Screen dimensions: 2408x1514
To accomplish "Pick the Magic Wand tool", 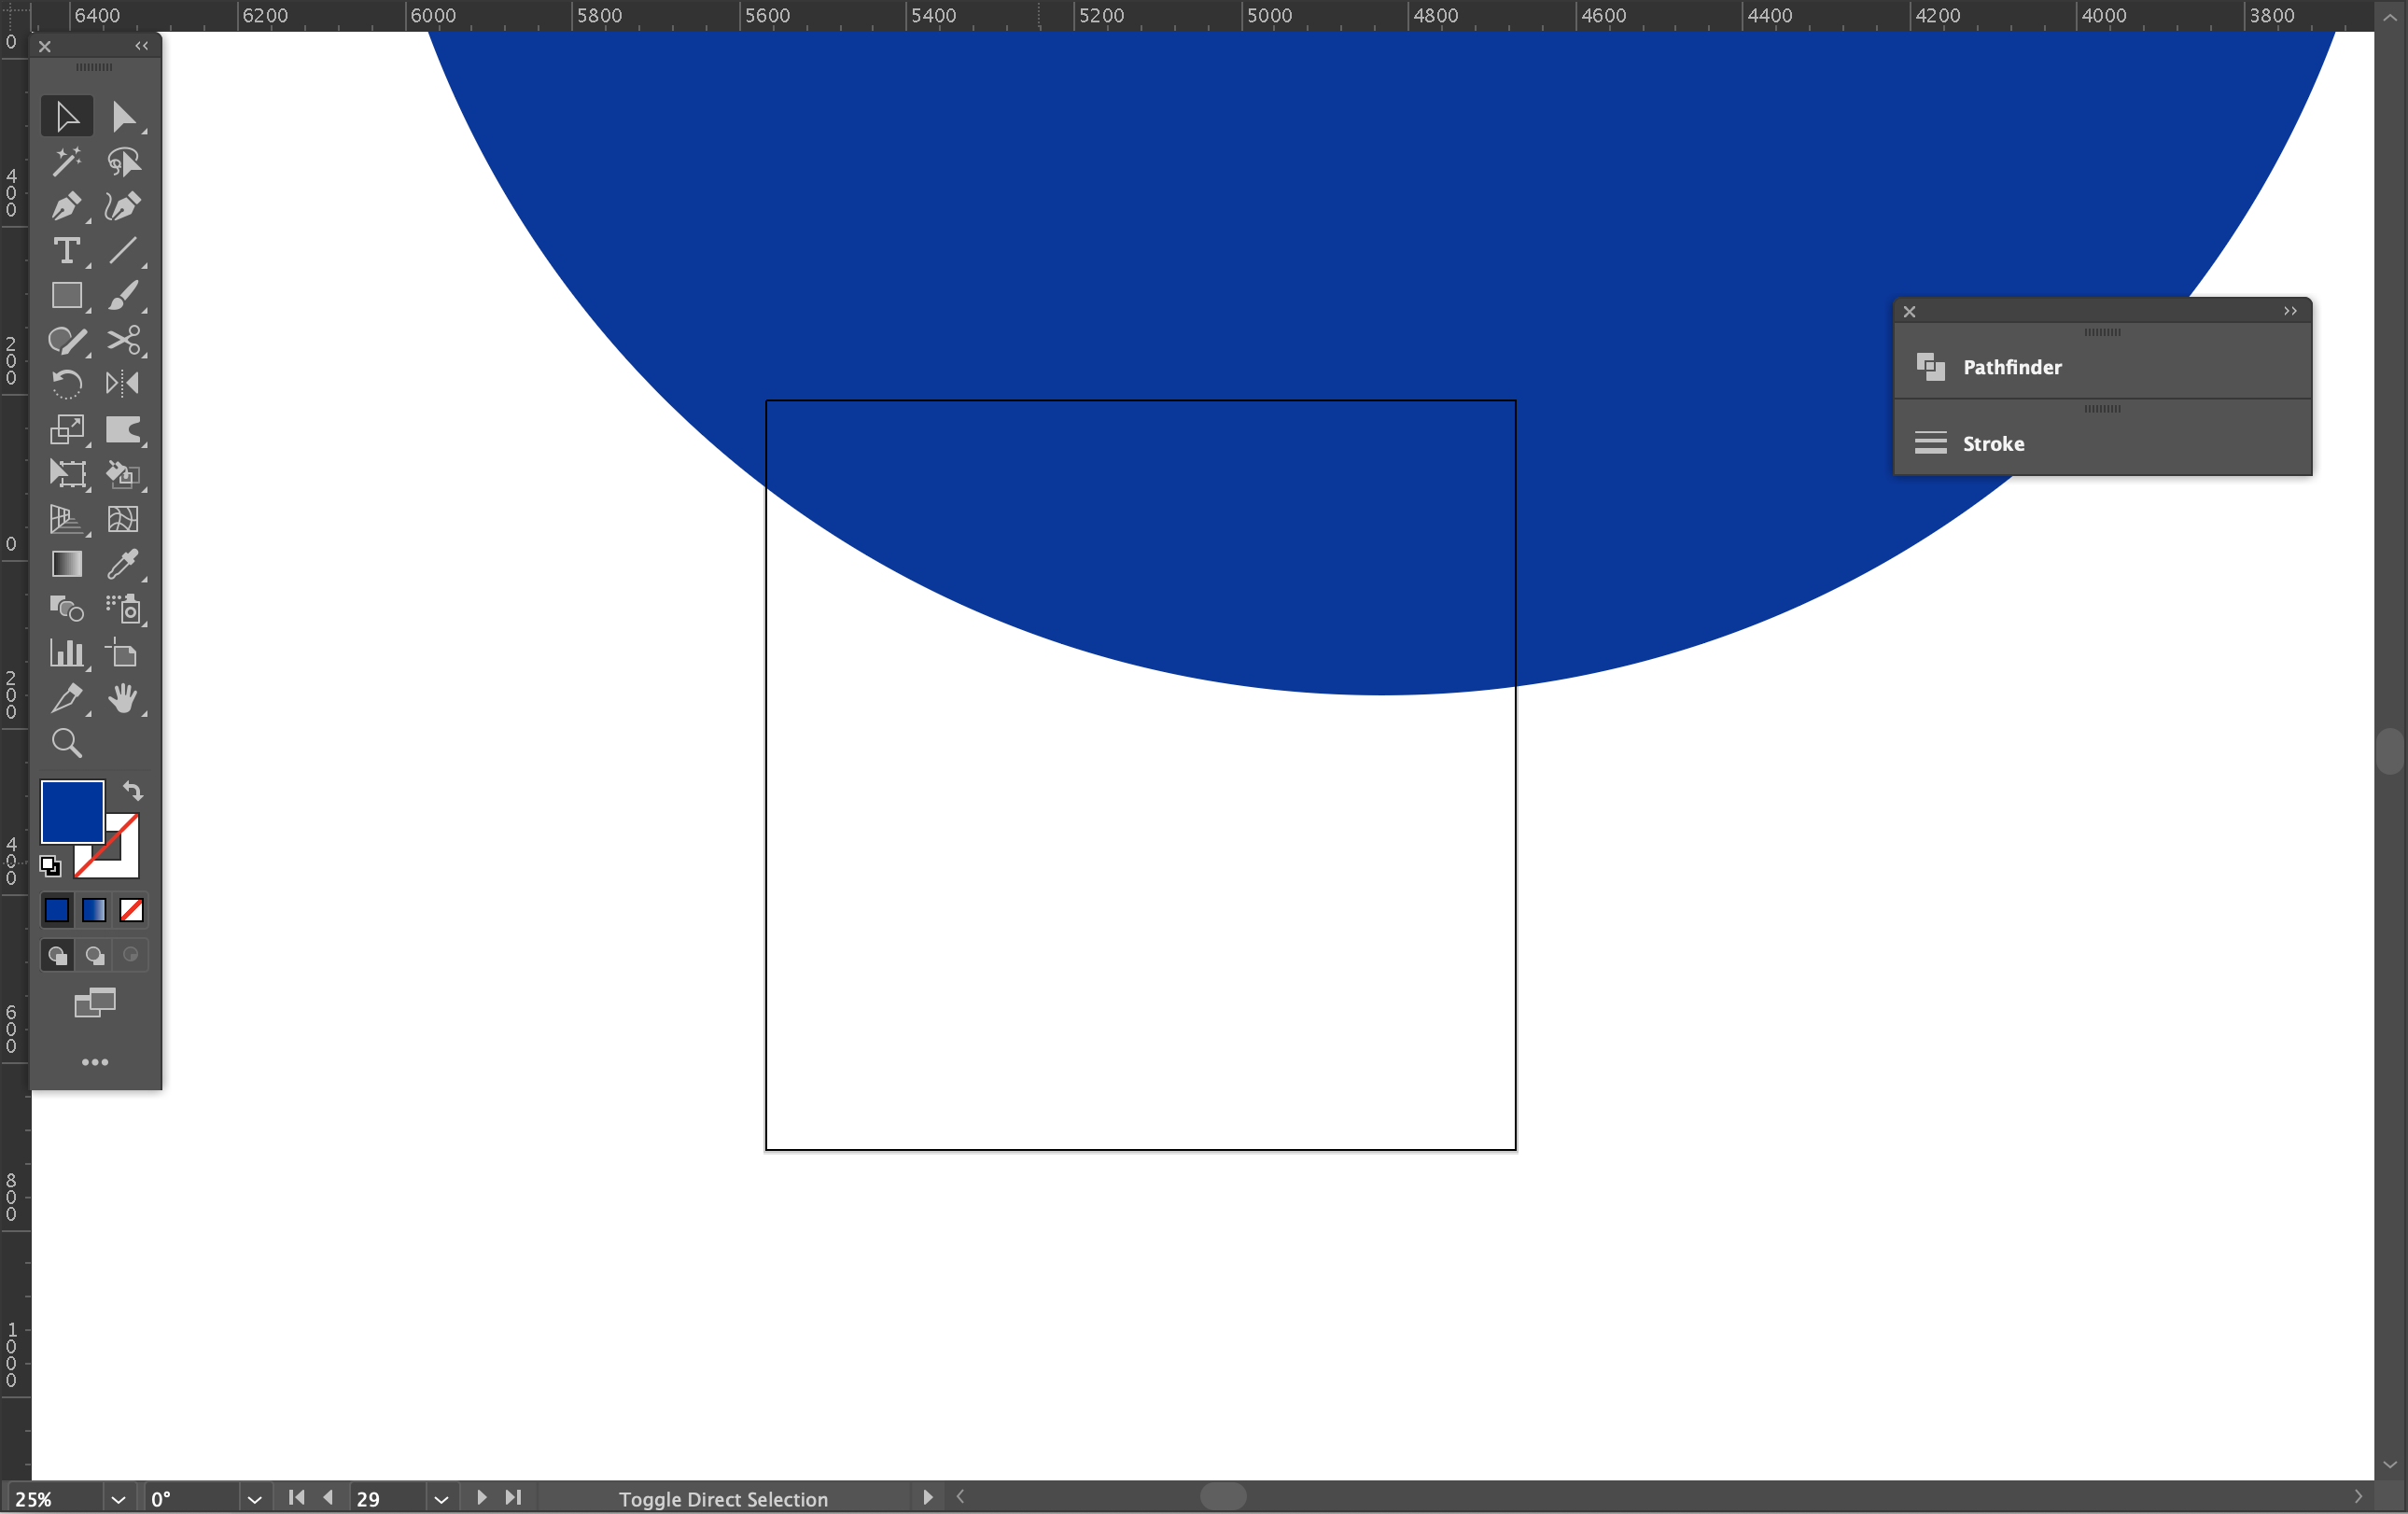I will [x=66, y=161].
